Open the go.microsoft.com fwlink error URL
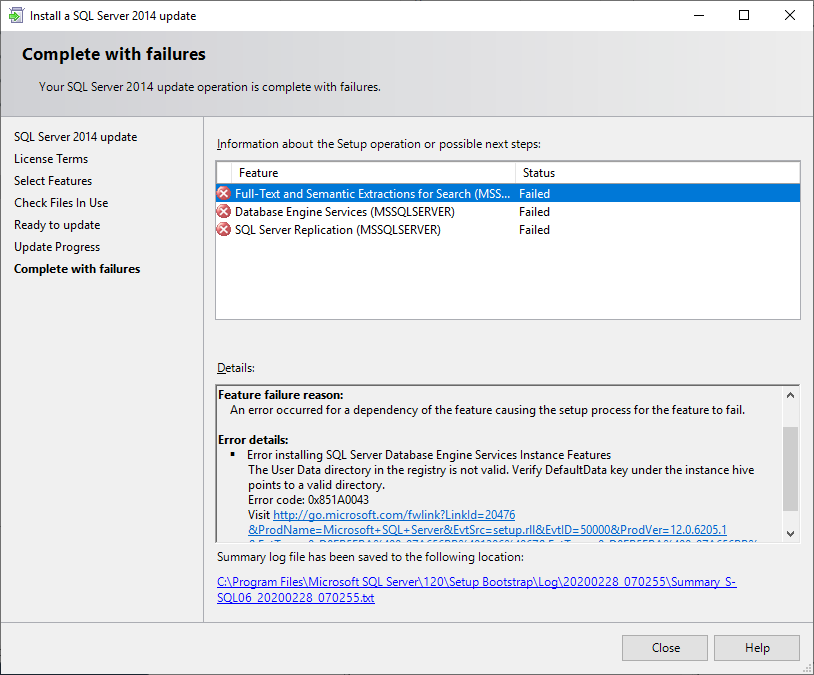The height and width of the screenshot is (675, 814). pyautogui.click(x=394, y=514)
